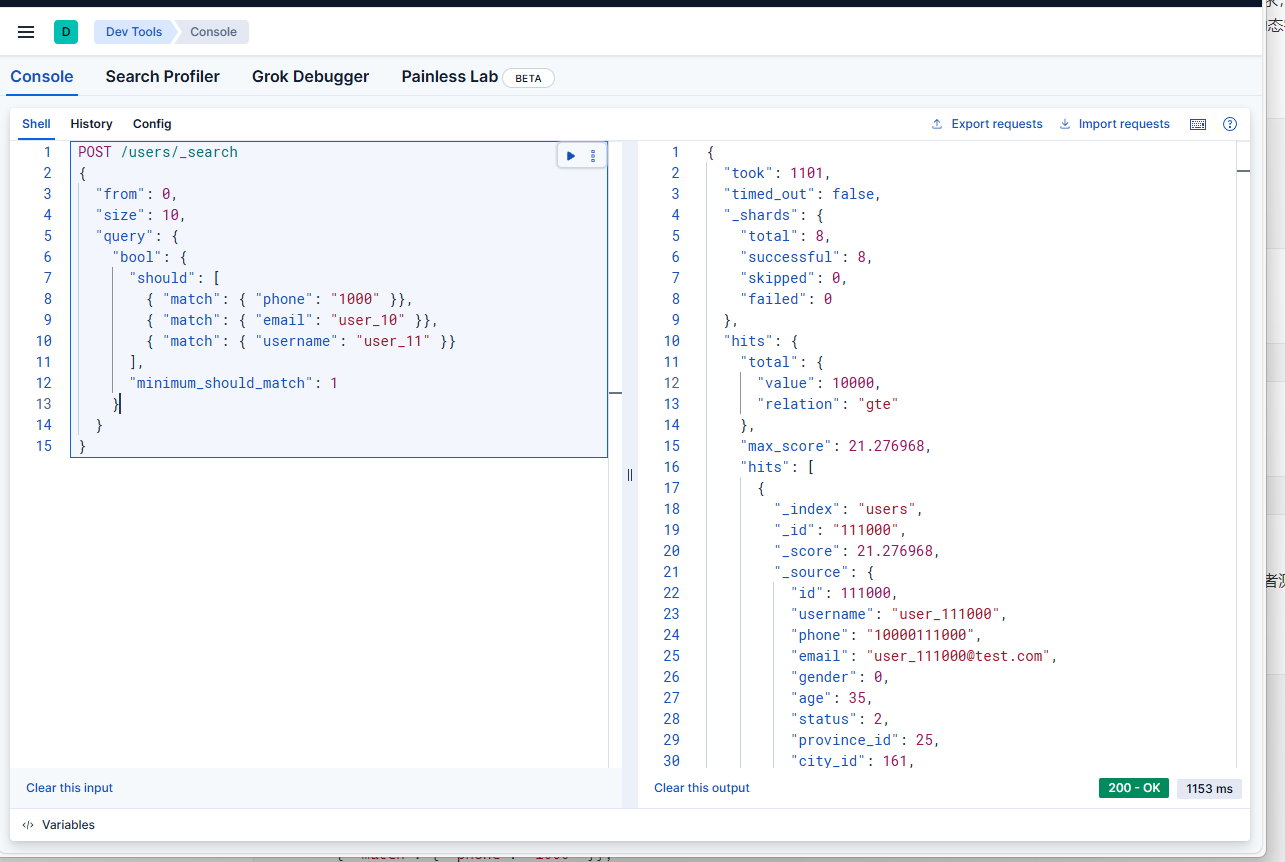Switch to the Search Profiler tab
Viewport: 1285px width, 862px height.
pos(162,77)
